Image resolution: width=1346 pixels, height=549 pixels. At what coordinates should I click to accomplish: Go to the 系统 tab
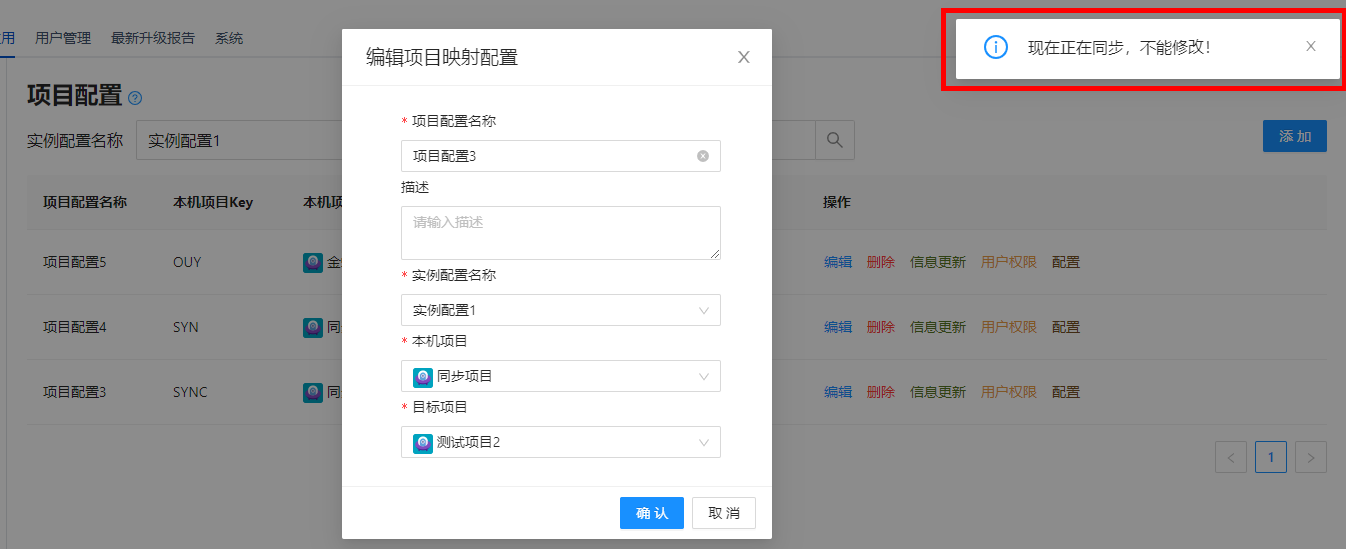click(x=229, y=38)
